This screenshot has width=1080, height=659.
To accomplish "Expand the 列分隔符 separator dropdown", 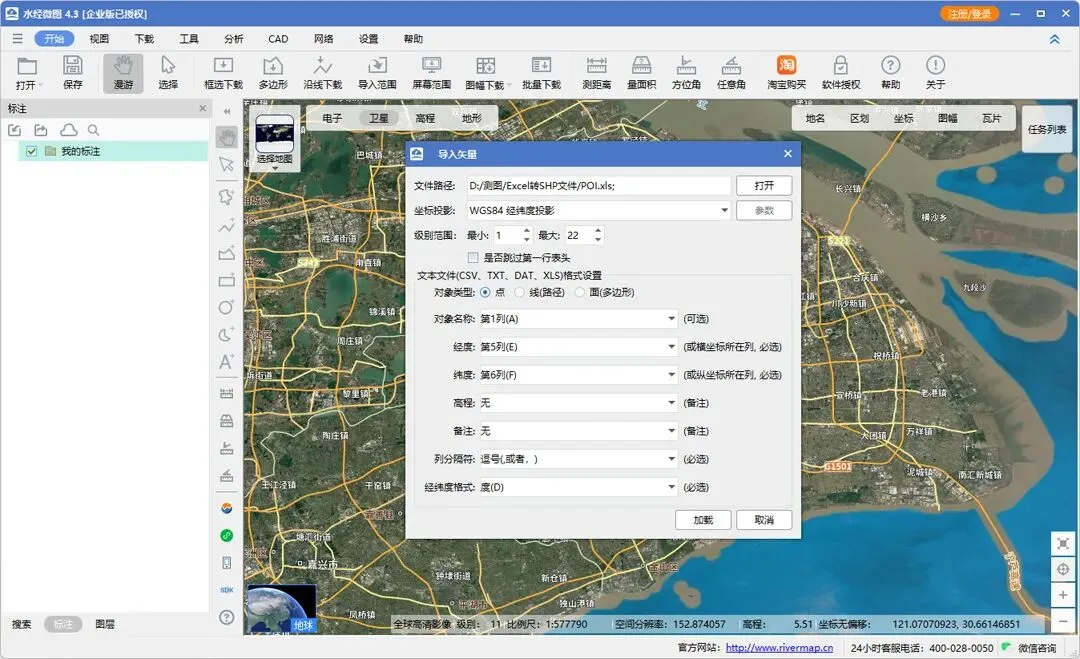I will 578,459.
